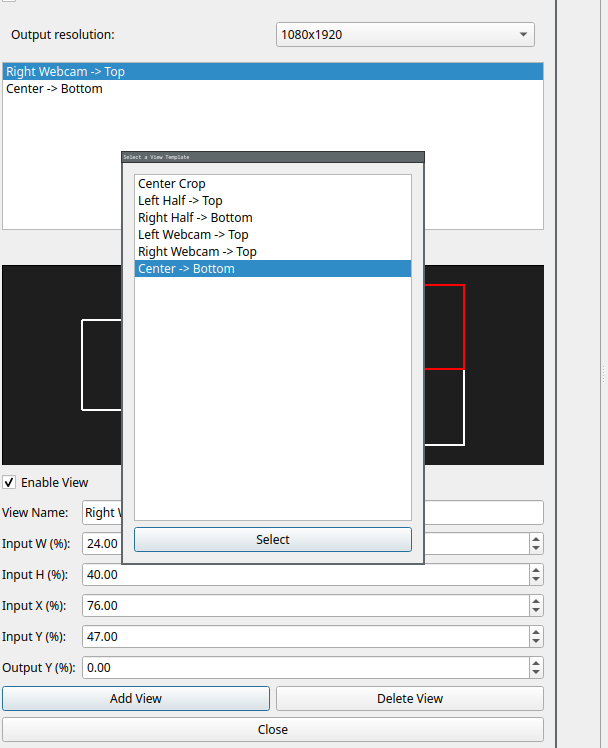This screenshot has height=748, width=608.
Task: Click the Input X percentage field
Action: tap(300, 606)
